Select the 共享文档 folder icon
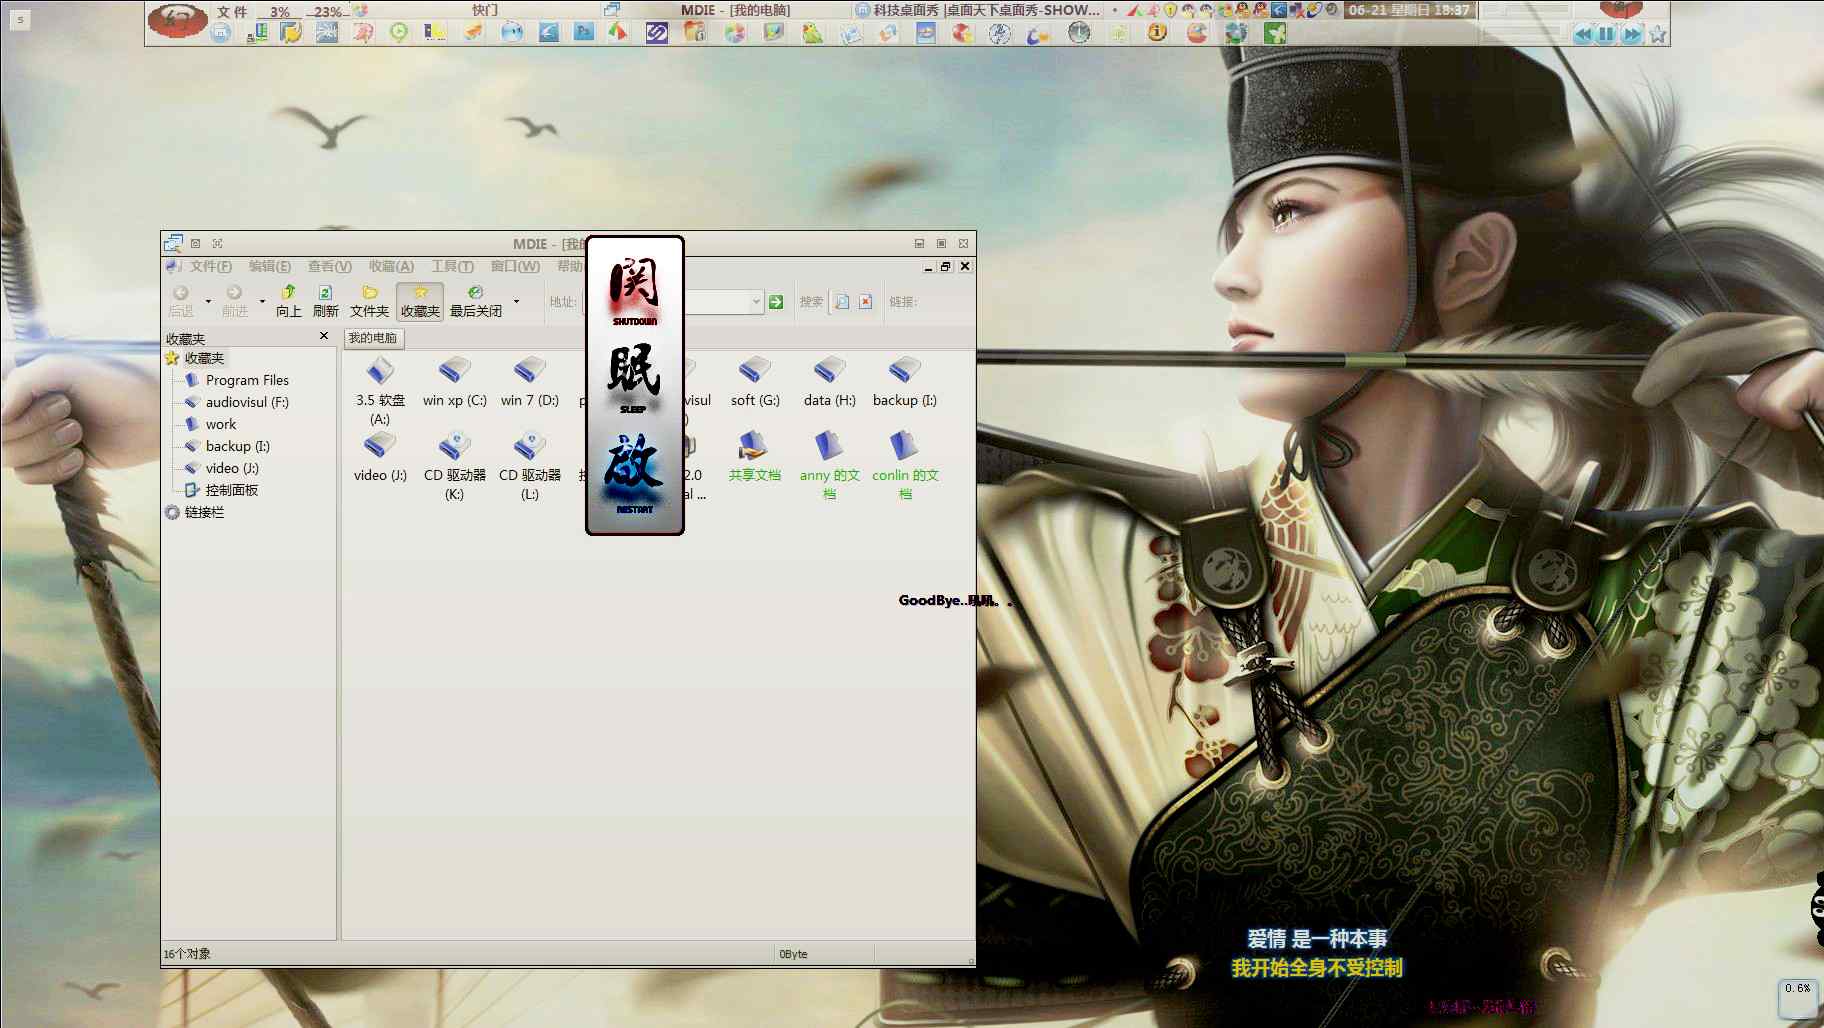This screenshot has height=1028, width=1824. [755, 457]
